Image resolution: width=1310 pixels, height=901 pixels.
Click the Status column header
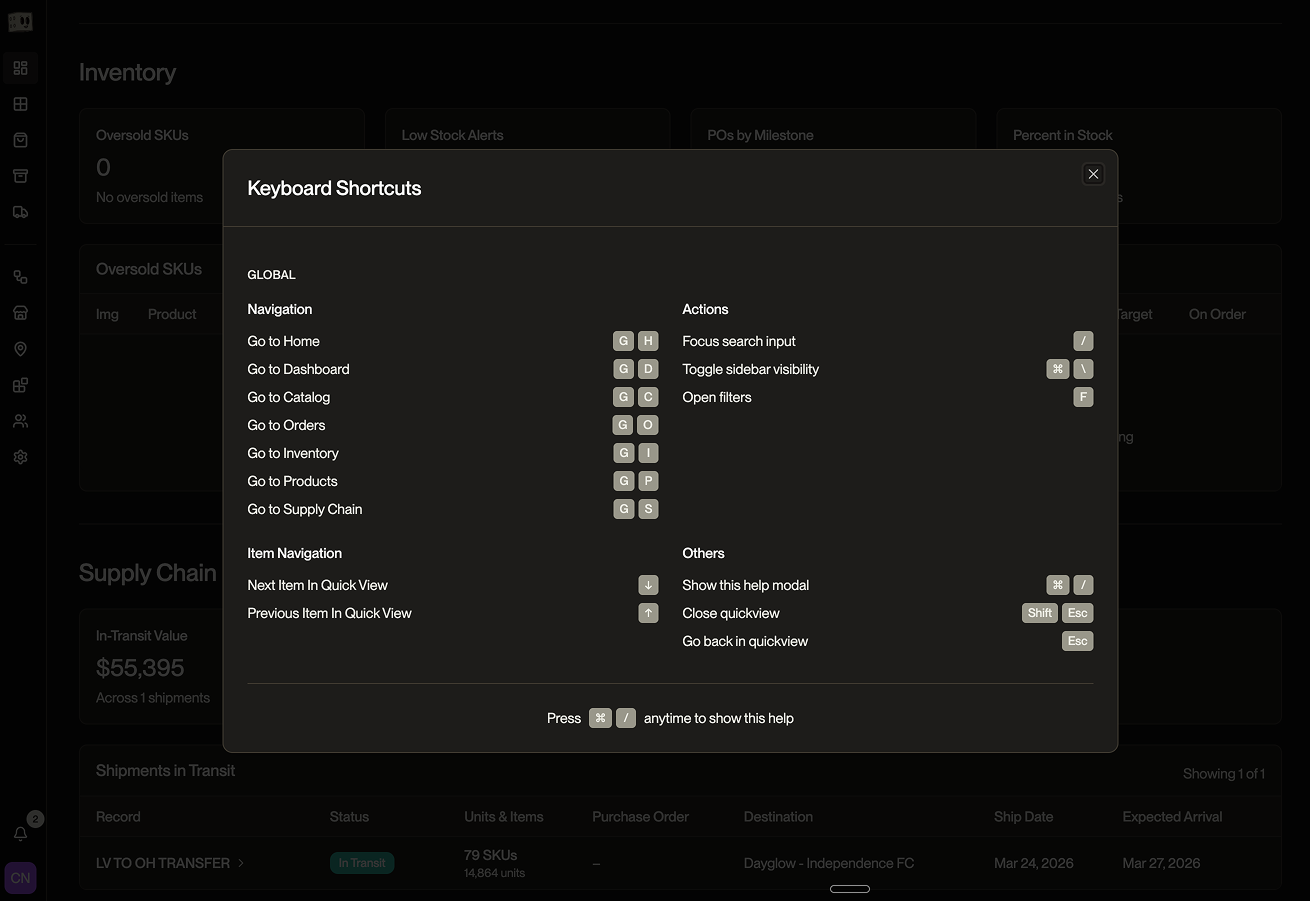coord(349,817)
